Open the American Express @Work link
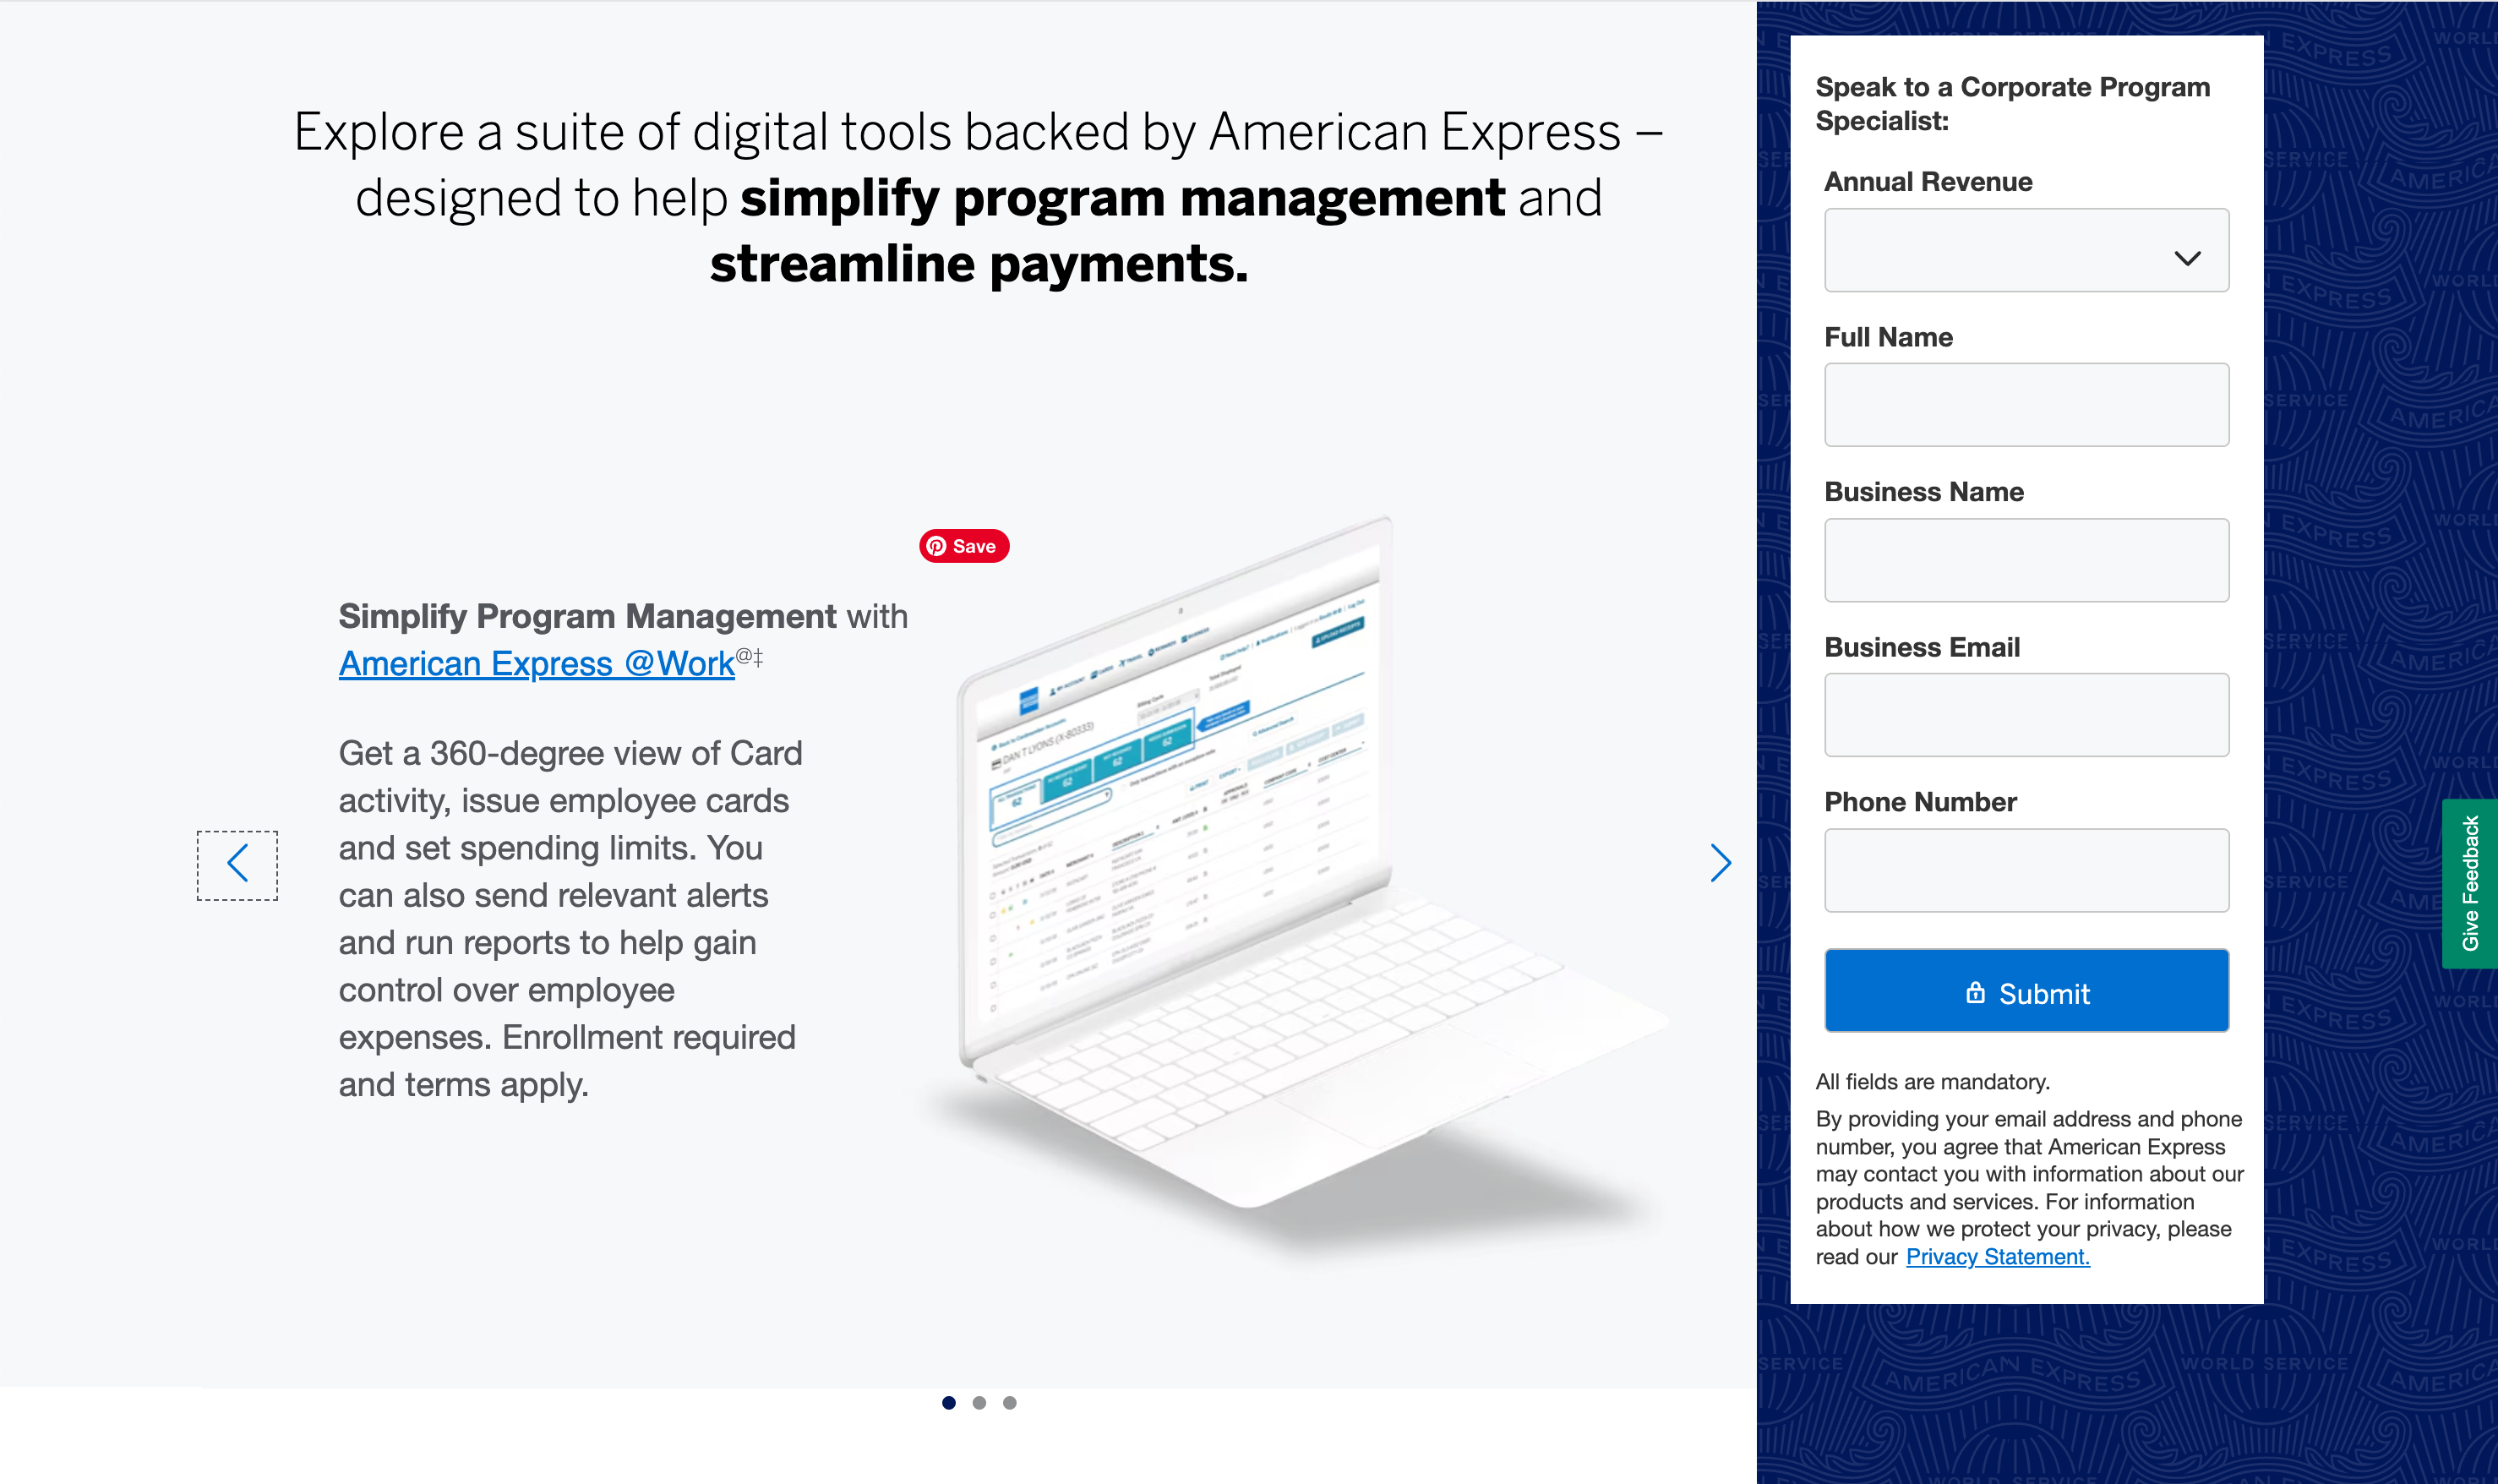2498x1484 pixels. [x=536, y=664]
